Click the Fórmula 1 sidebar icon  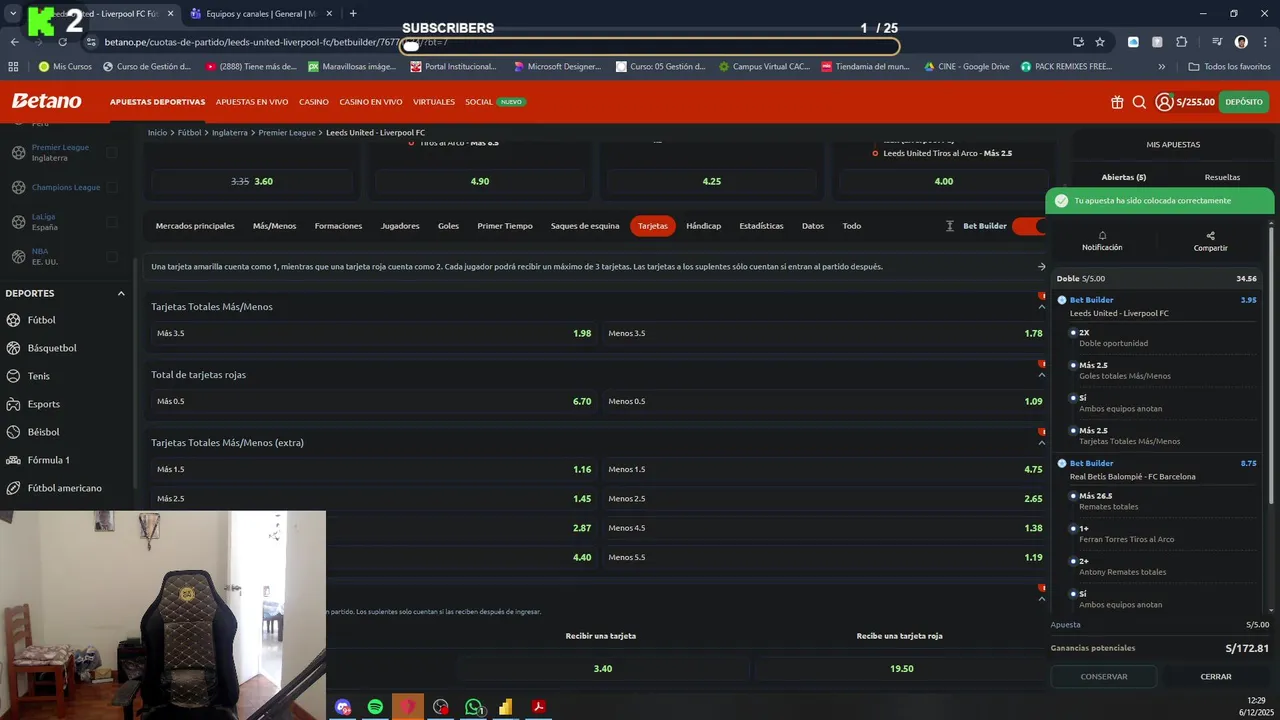tap(14, 460)
